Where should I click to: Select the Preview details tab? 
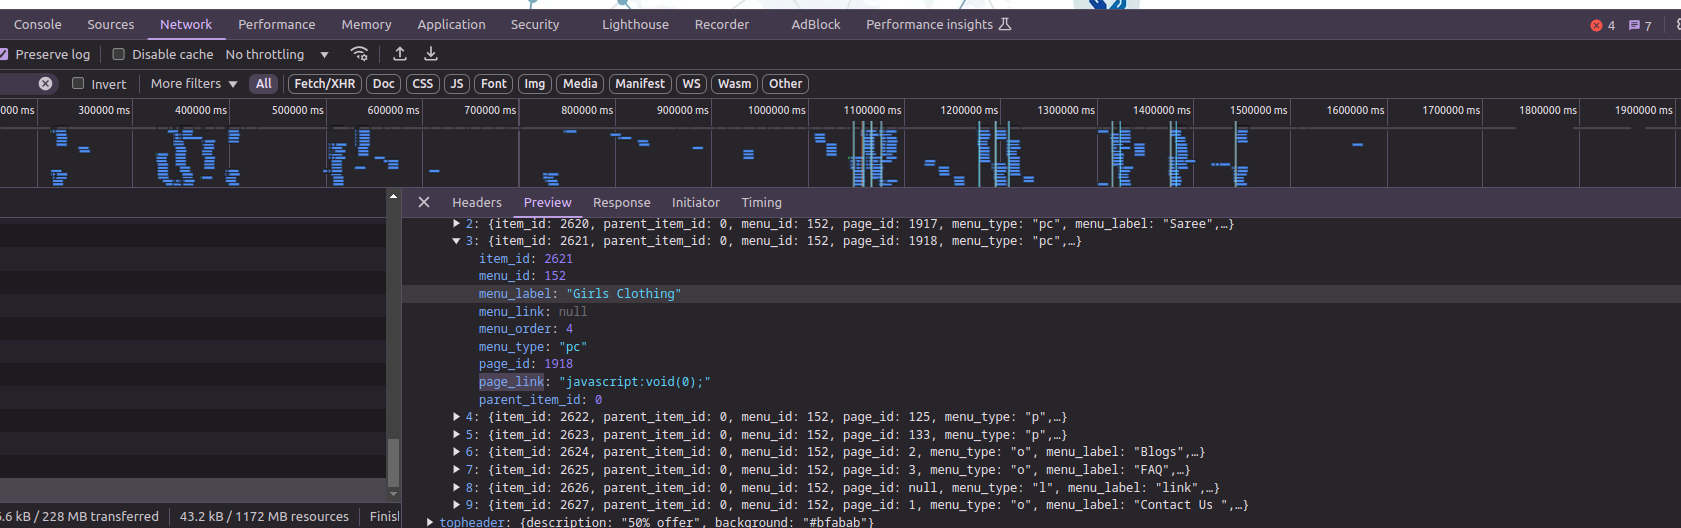(x=548, y=202)
